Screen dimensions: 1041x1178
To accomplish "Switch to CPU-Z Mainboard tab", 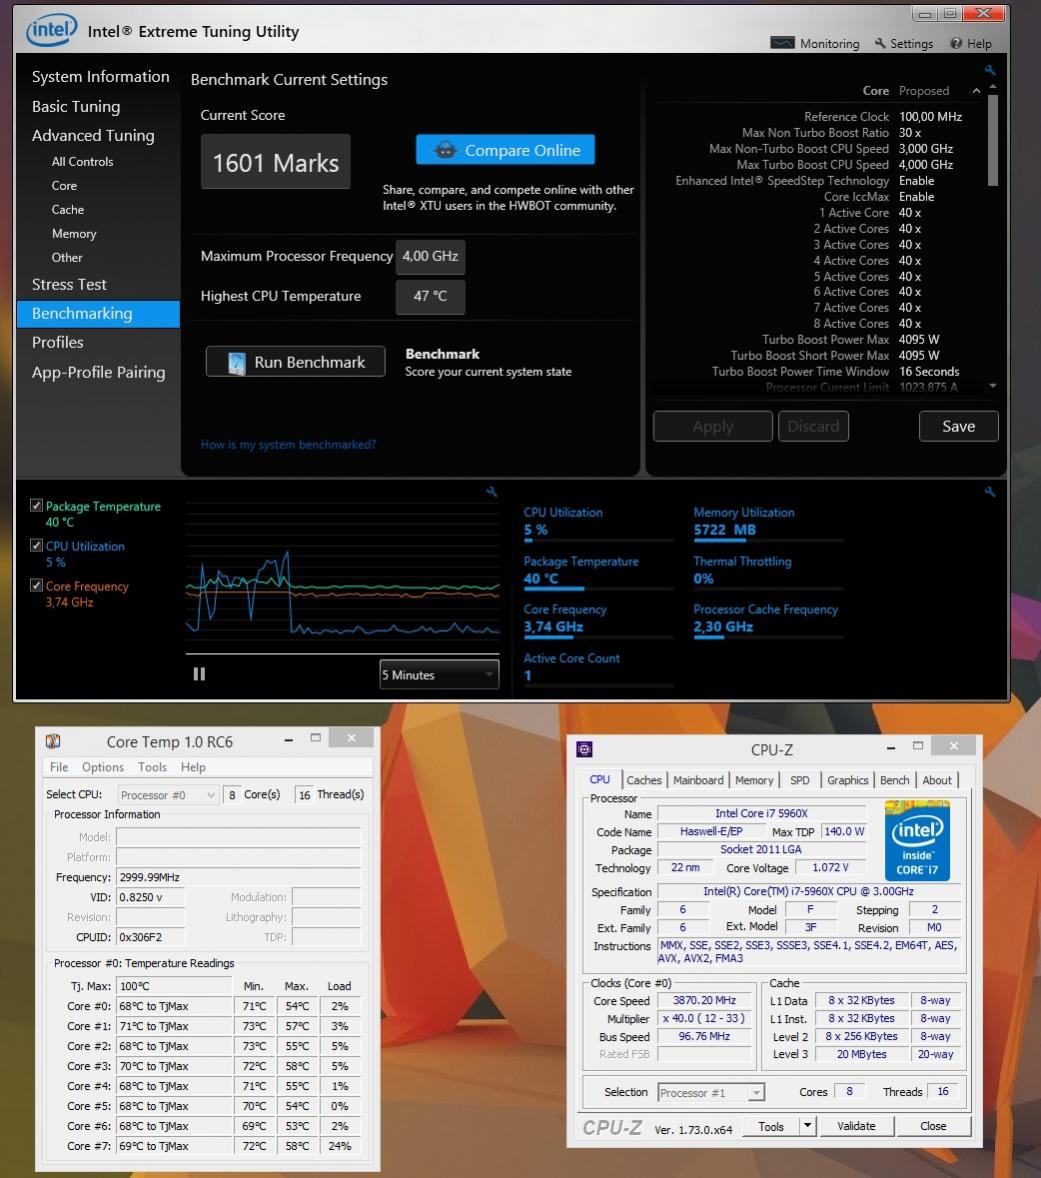I will (699, 780).
